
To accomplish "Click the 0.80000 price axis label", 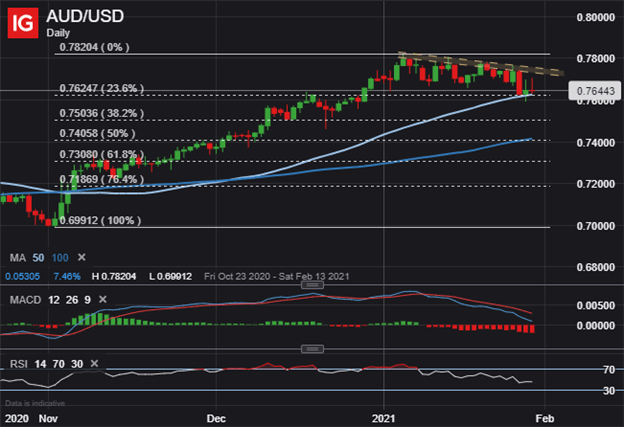I will point(595,18).
